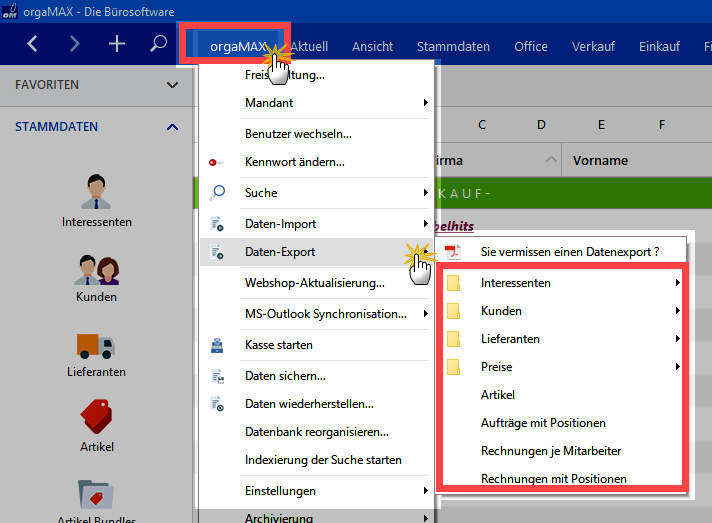Screen dimensions: 712x523
Task: Open the orgaMAX menu
Action: (237, 46)
